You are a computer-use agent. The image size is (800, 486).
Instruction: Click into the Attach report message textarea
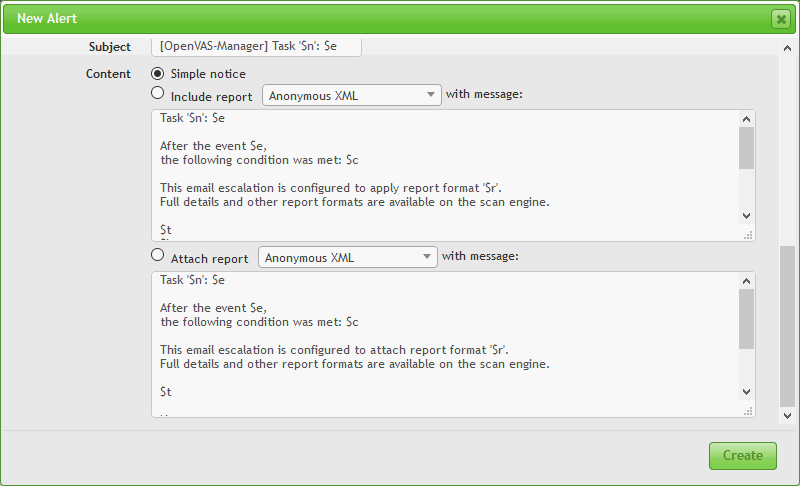pos(440,340)
